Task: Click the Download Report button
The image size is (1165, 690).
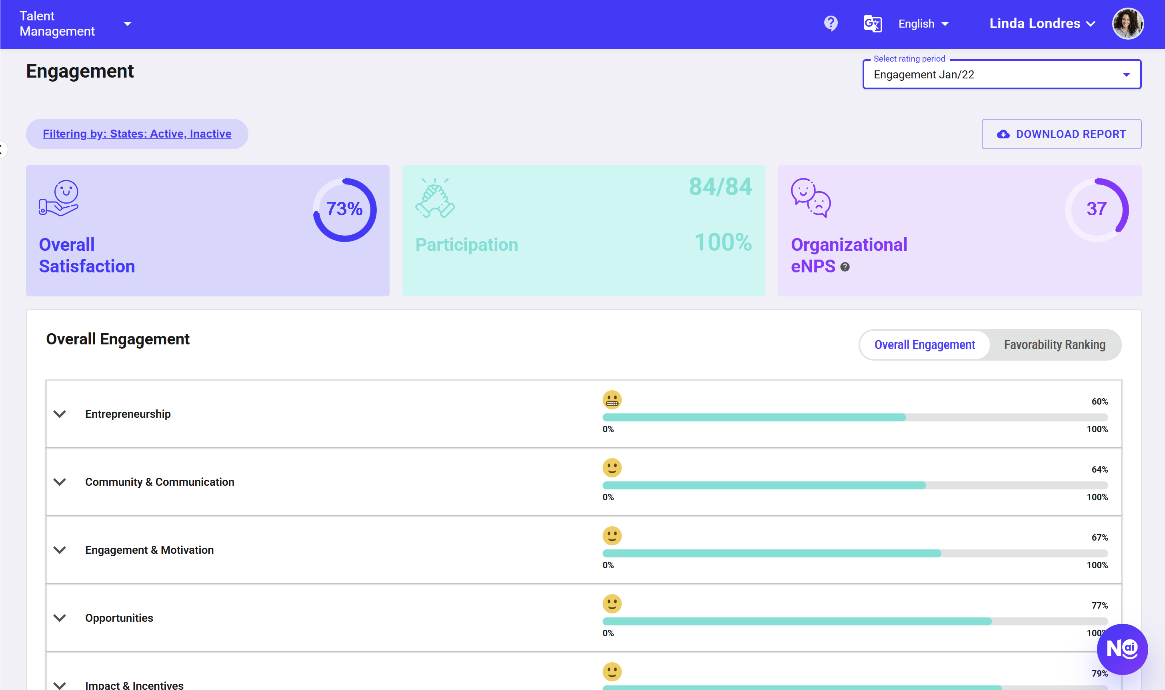Action: point(1061,134)
